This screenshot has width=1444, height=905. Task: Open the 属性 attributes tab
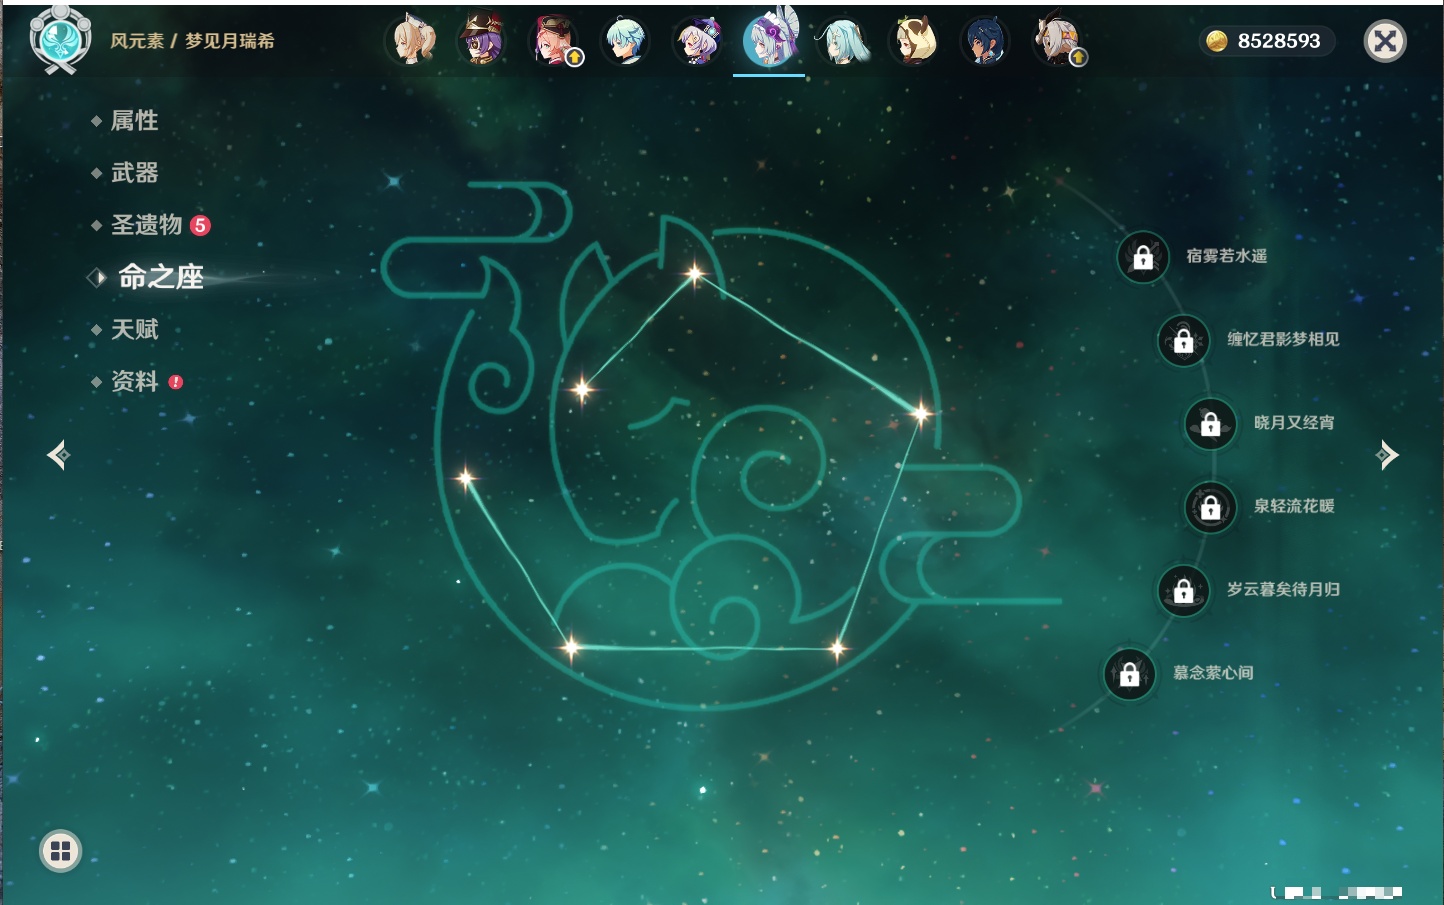point(134,121)
